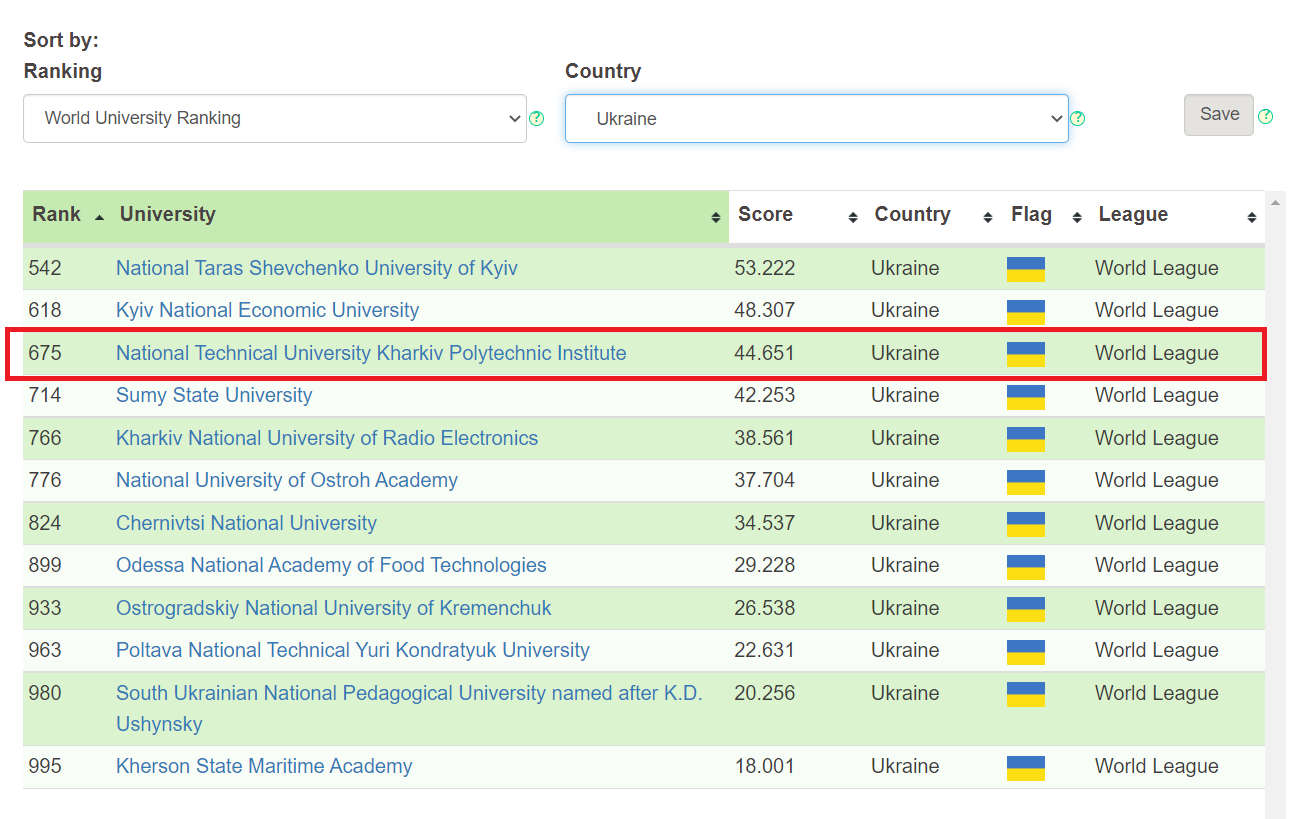The image size is (1305, 819).
Task: Click Ukraine flag in Sumy State University row
Action: coord(1026,397)
